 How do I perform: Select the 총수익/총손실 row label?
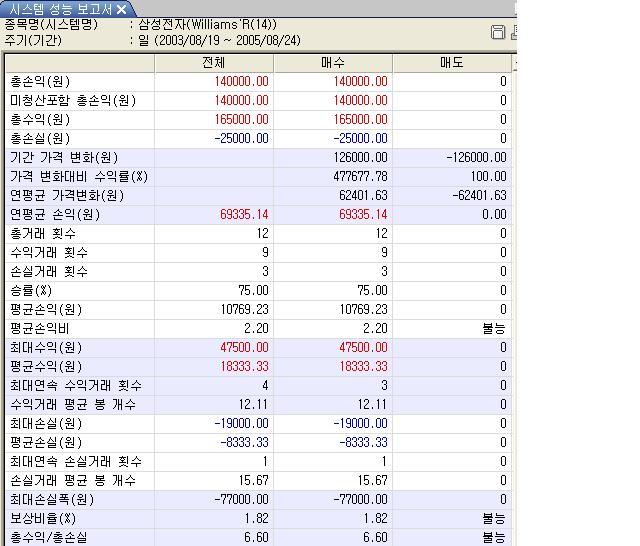pyautogui.click(x=46, y=538)
